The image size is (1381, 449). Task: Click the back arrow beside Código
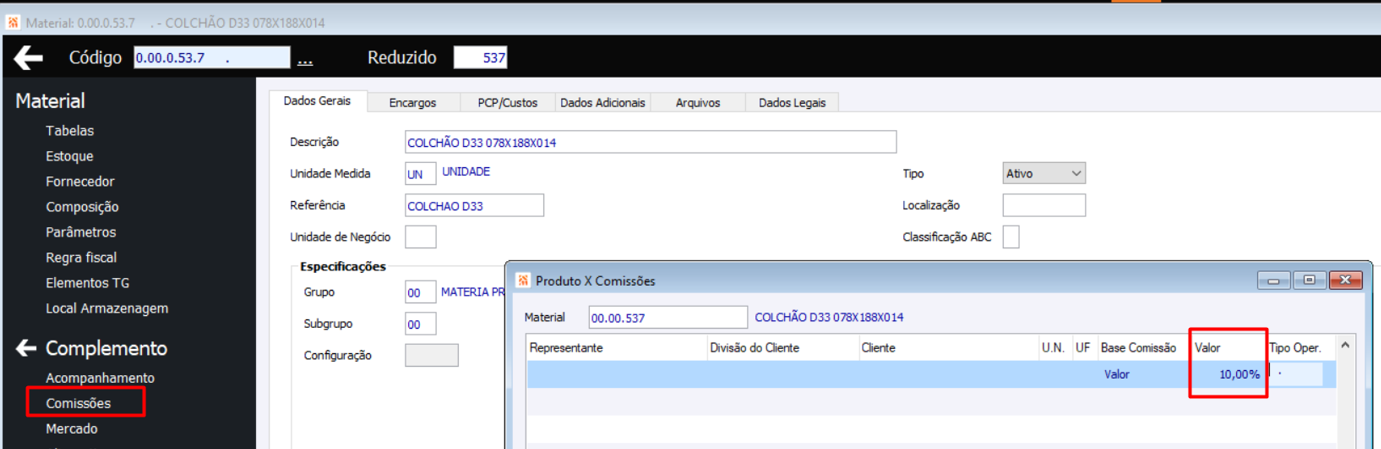pos(28,58)
